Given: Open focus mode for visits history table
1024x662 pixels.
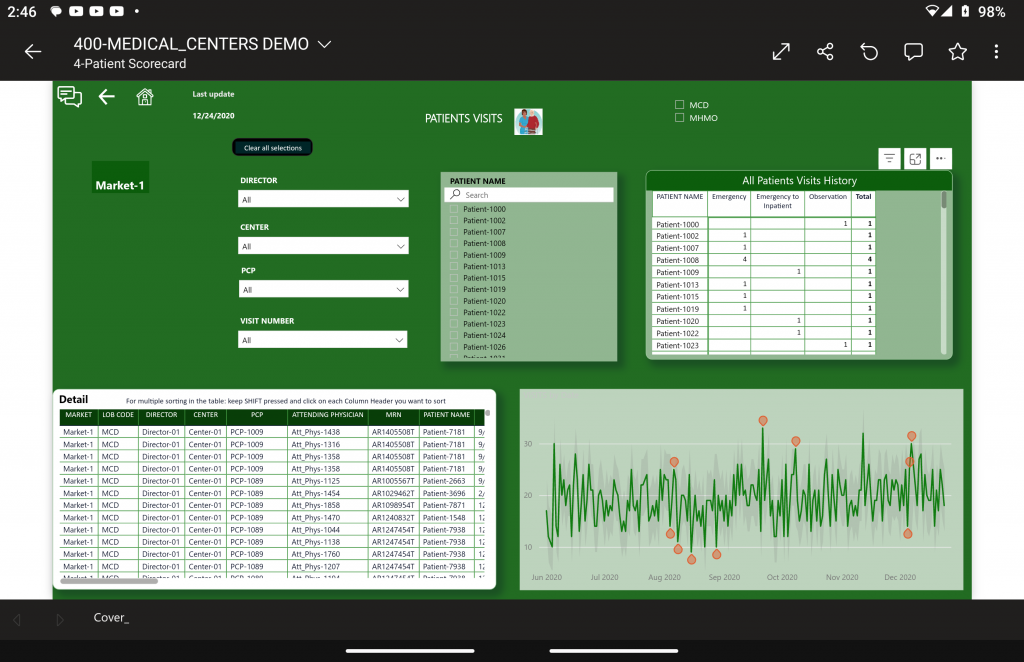Looking at the screenshot, I should point(915,158).
